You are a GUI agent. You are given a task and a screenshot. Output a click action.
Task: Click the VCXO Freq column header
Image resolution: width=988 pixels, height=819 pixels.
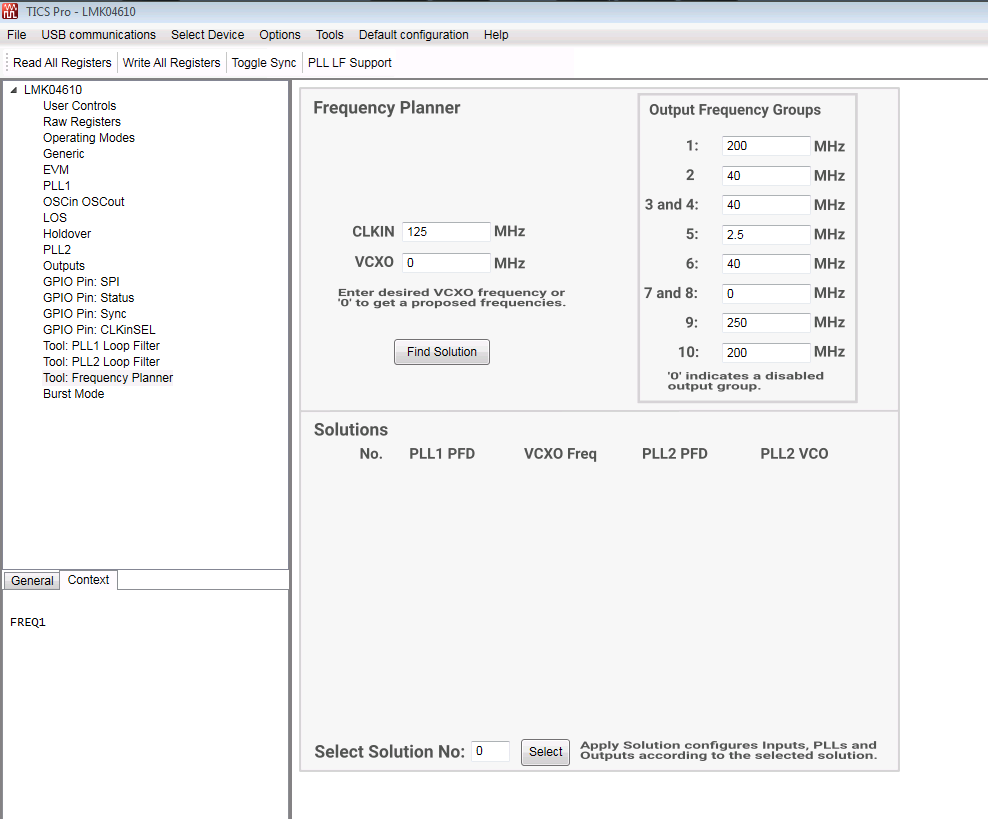click(560, 454)
